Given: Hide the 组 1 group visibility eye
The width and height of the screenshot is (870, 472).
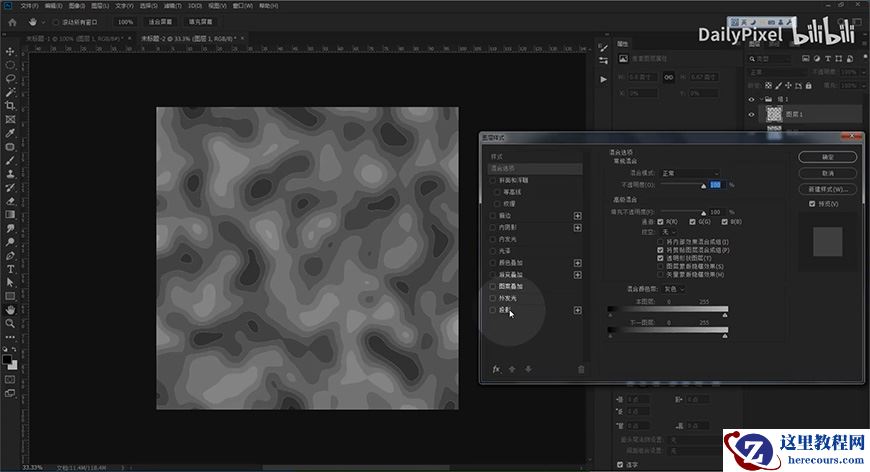Looking at the screenshot, I should 752,99.
